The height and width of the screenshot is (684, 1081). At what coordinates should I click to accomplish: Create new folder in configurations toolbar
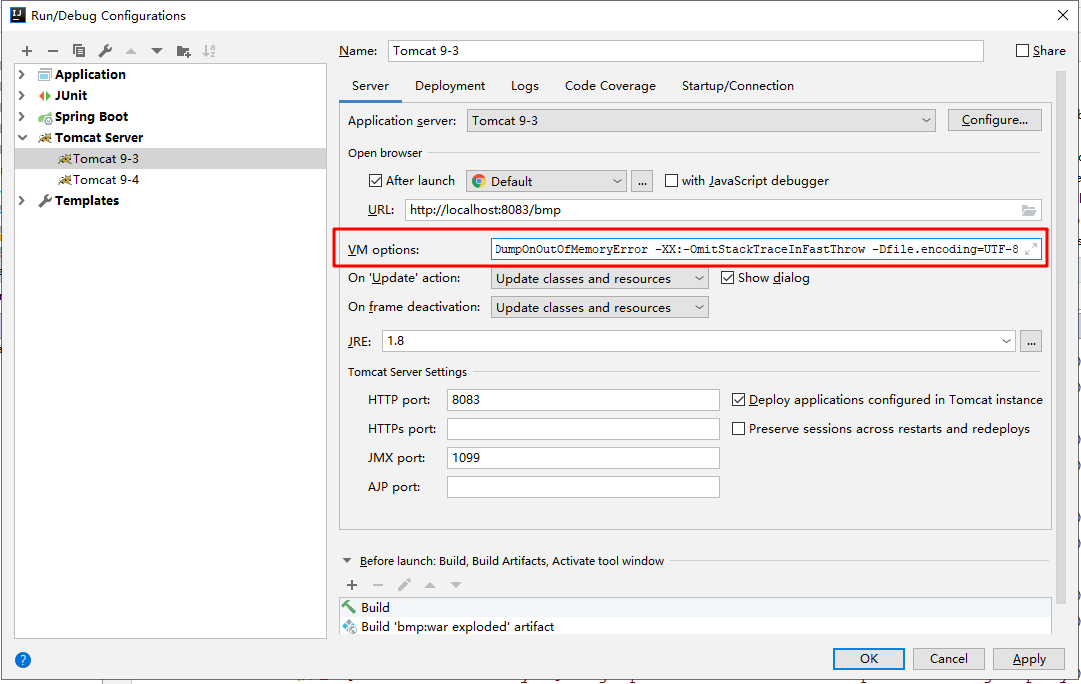[183, 51]
